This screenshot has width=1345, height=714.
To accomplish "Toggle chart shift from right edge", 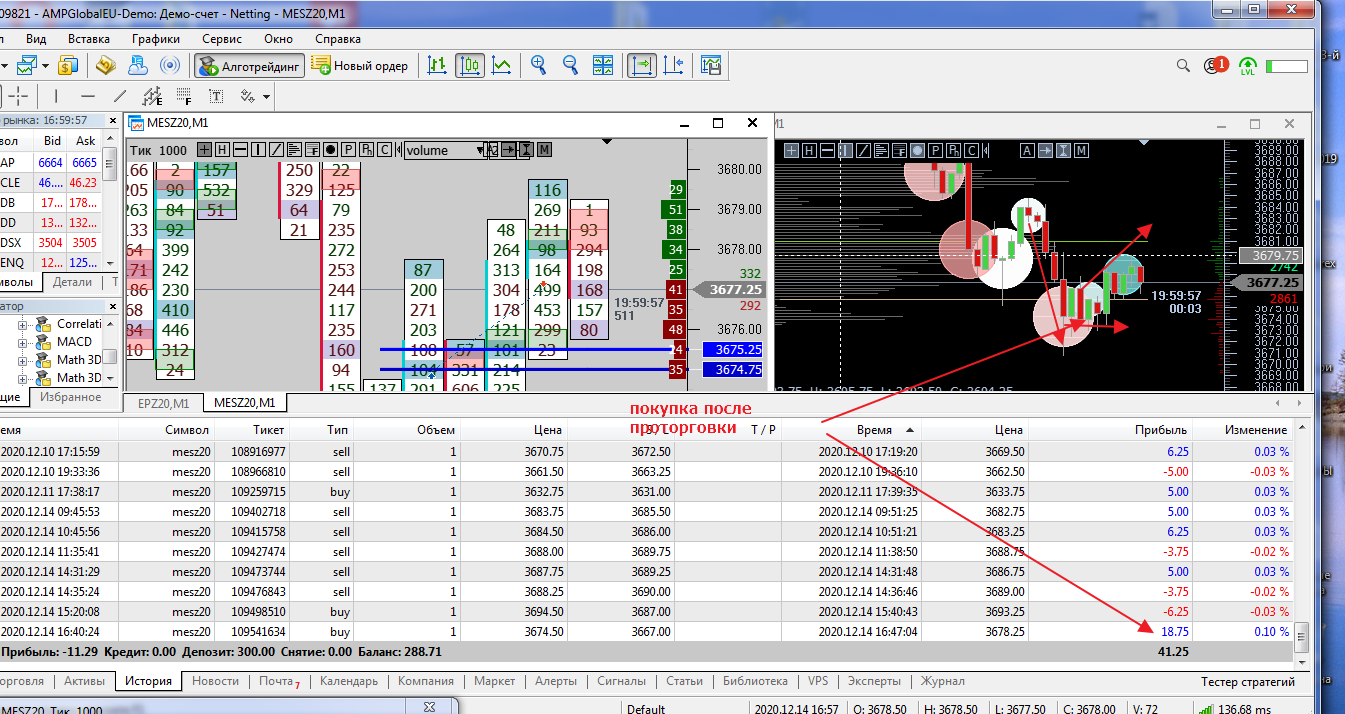I will coord(673,65).
